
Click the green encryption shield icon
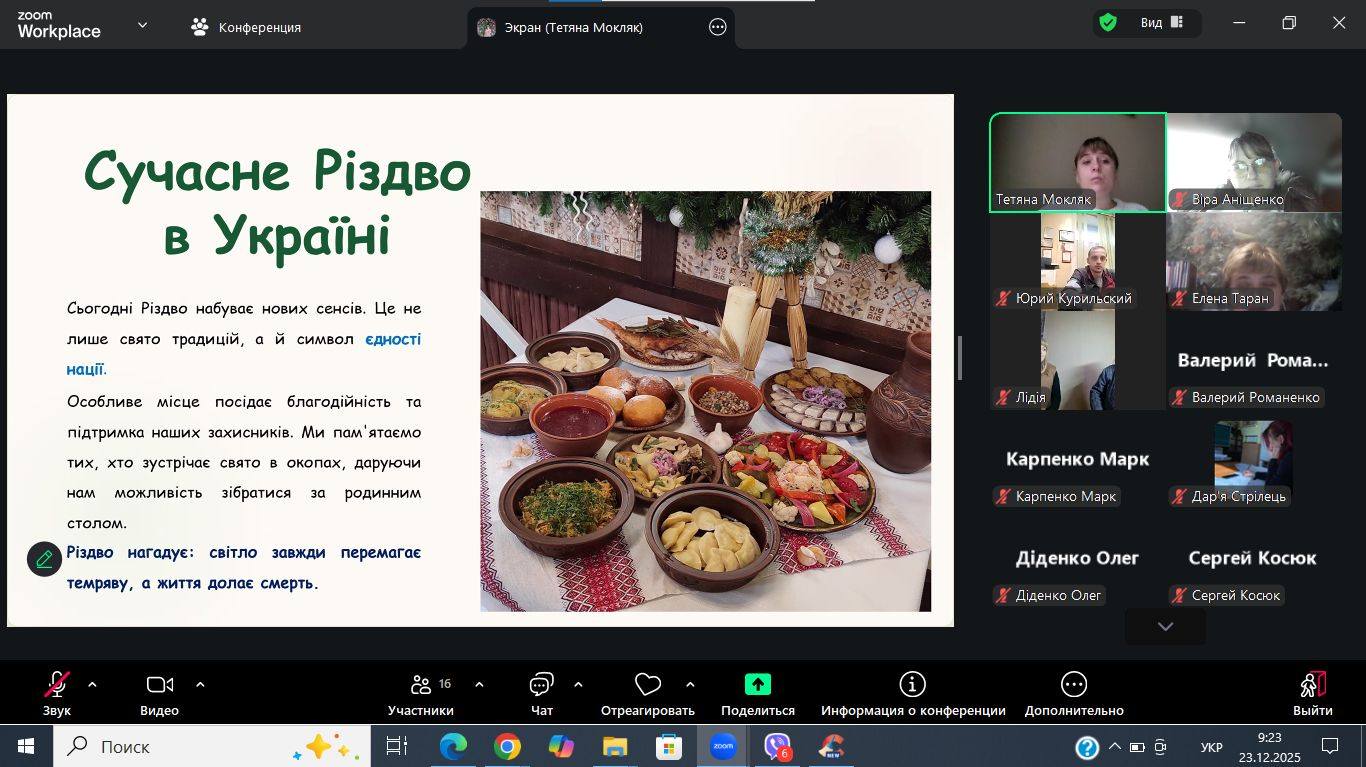(x=1107, y=22)
